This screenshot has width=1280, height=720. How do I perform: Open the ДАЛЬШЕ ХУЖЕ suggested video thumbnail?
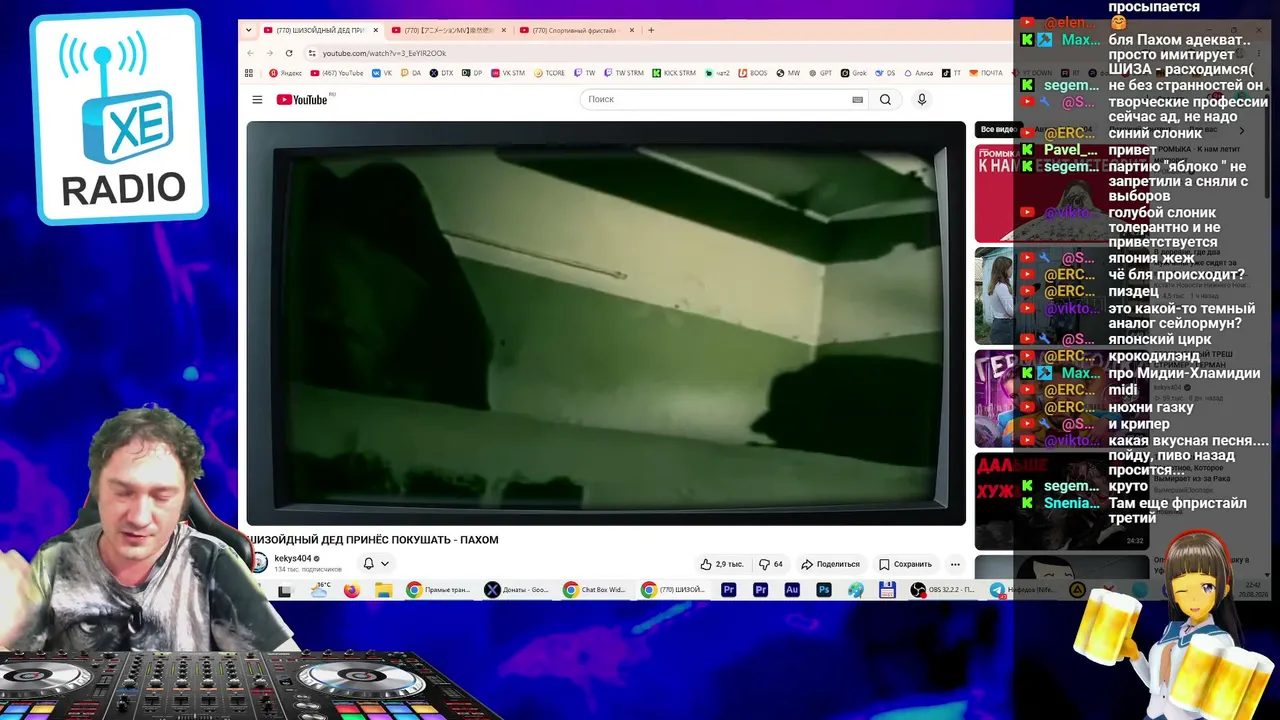point(1061,500)
